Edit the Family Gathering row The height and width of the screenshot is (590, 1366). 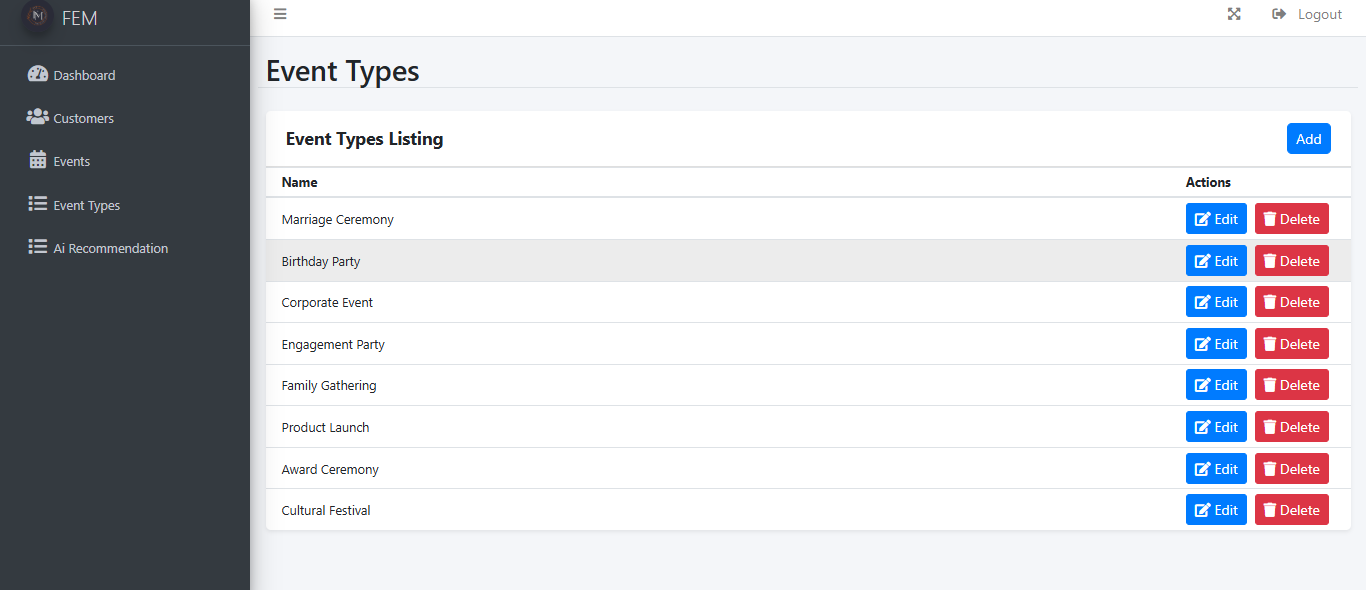click(x=1216, y=385)
